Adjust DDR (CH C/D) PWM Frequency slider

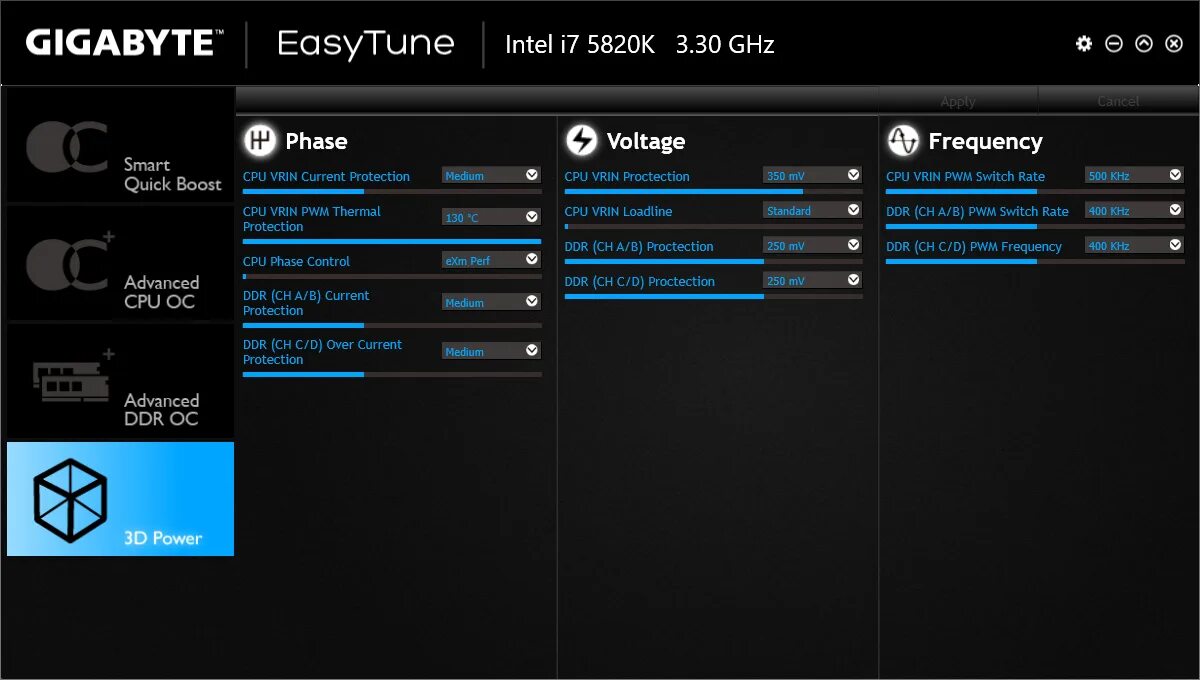[1035, 261]
